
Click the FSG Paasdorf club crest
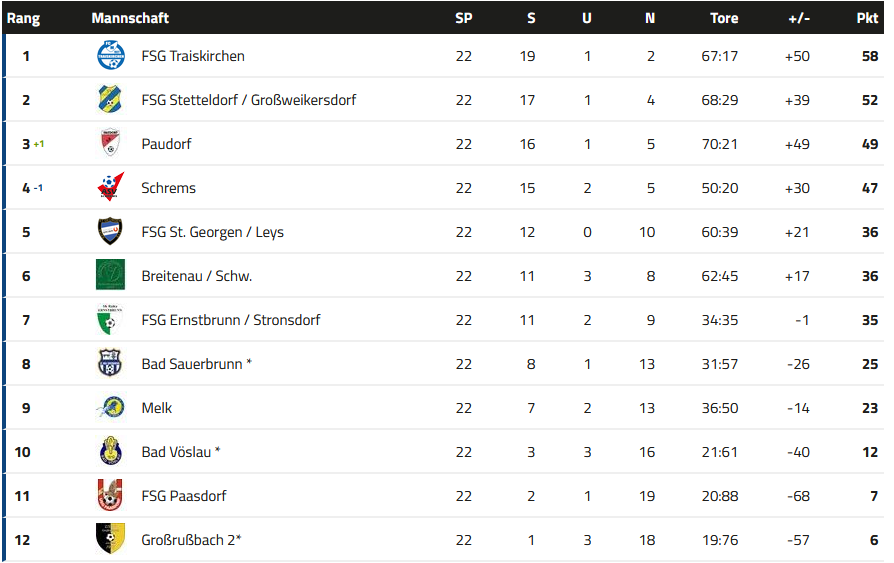point(110,495)
